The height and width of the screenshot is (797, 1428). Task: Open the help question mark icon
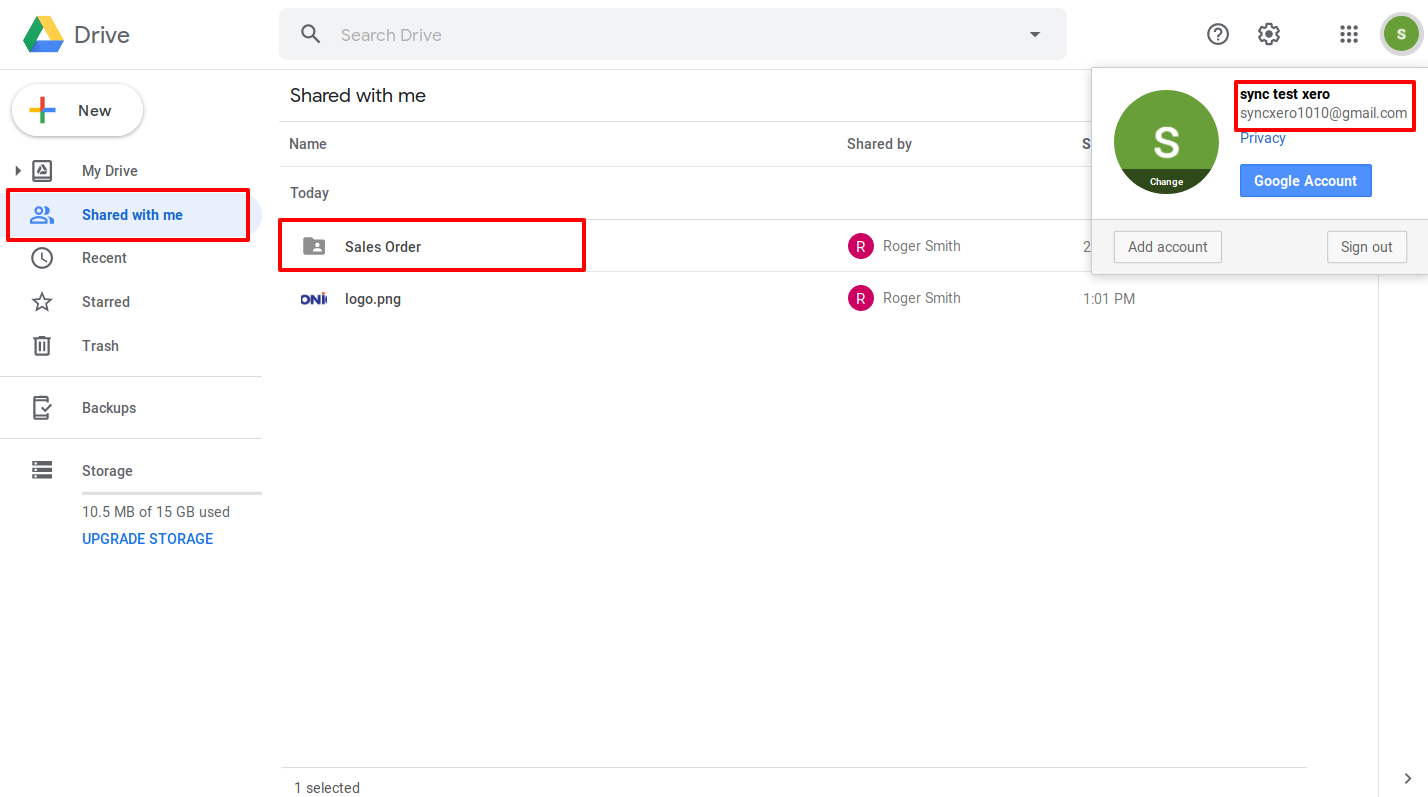tap(1217, 35)
